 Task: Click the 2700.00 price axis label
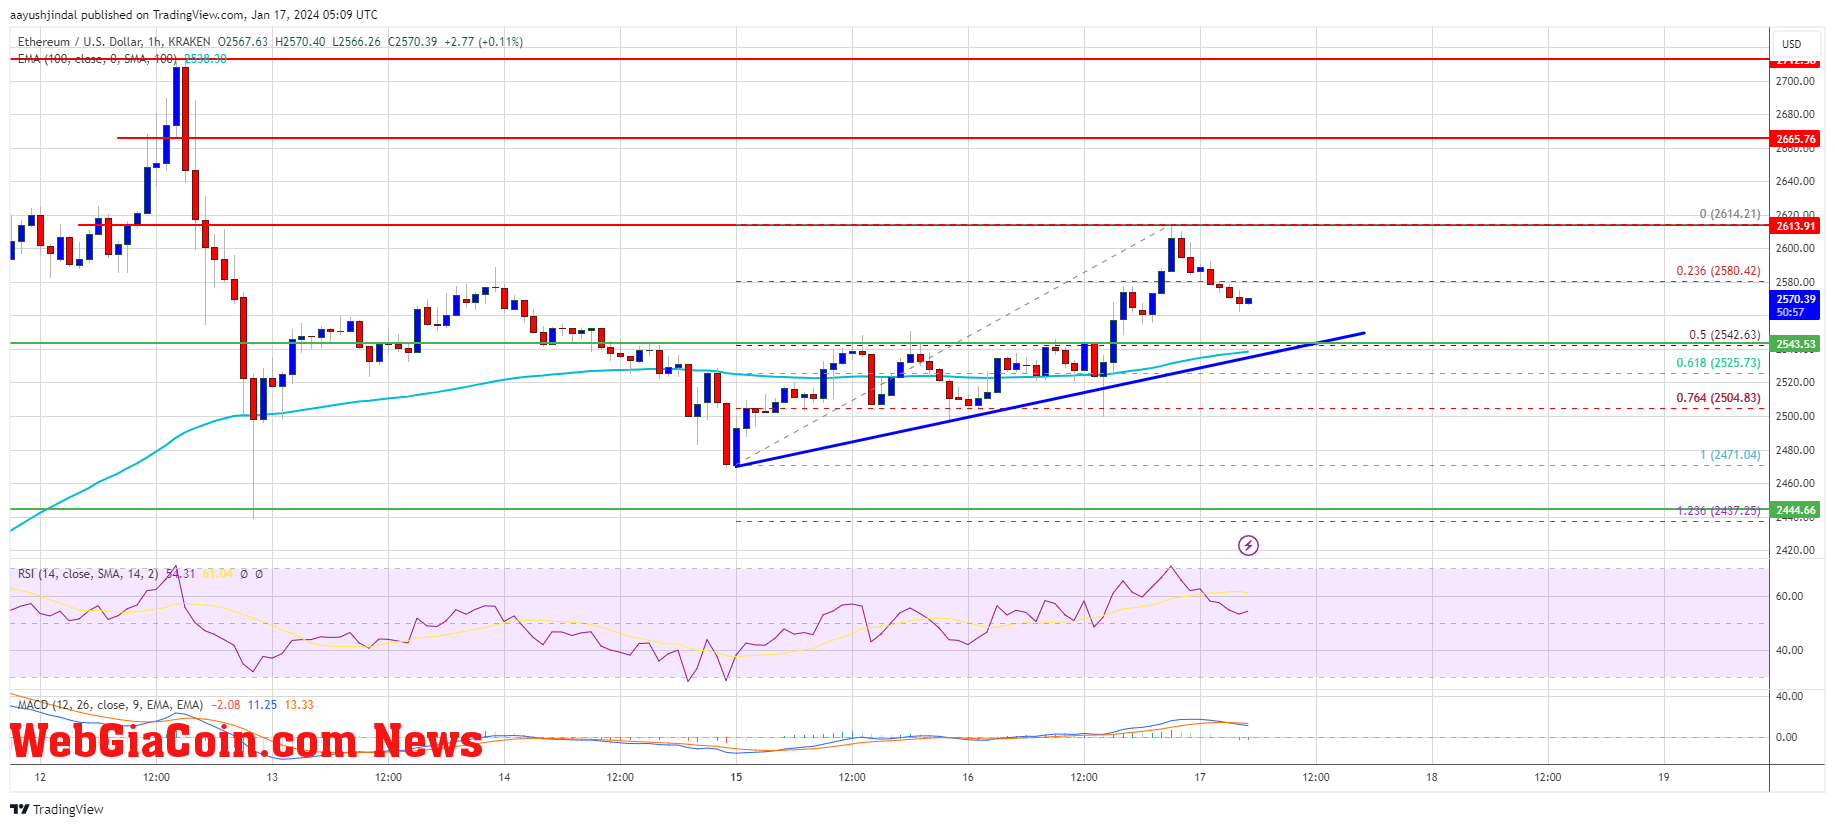[1795, 81]
